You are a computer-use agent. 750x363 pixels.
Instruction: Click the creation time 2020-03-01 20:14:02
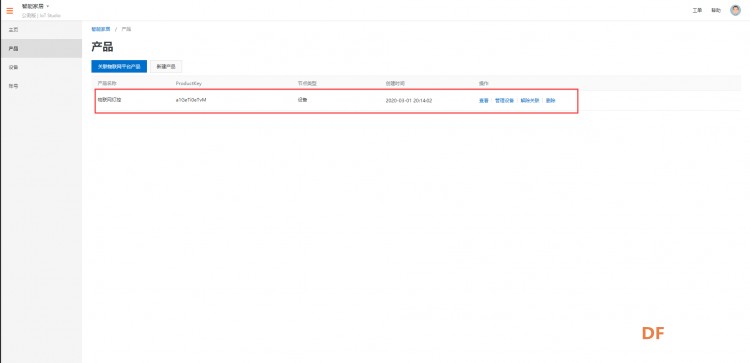click(409, 101)
